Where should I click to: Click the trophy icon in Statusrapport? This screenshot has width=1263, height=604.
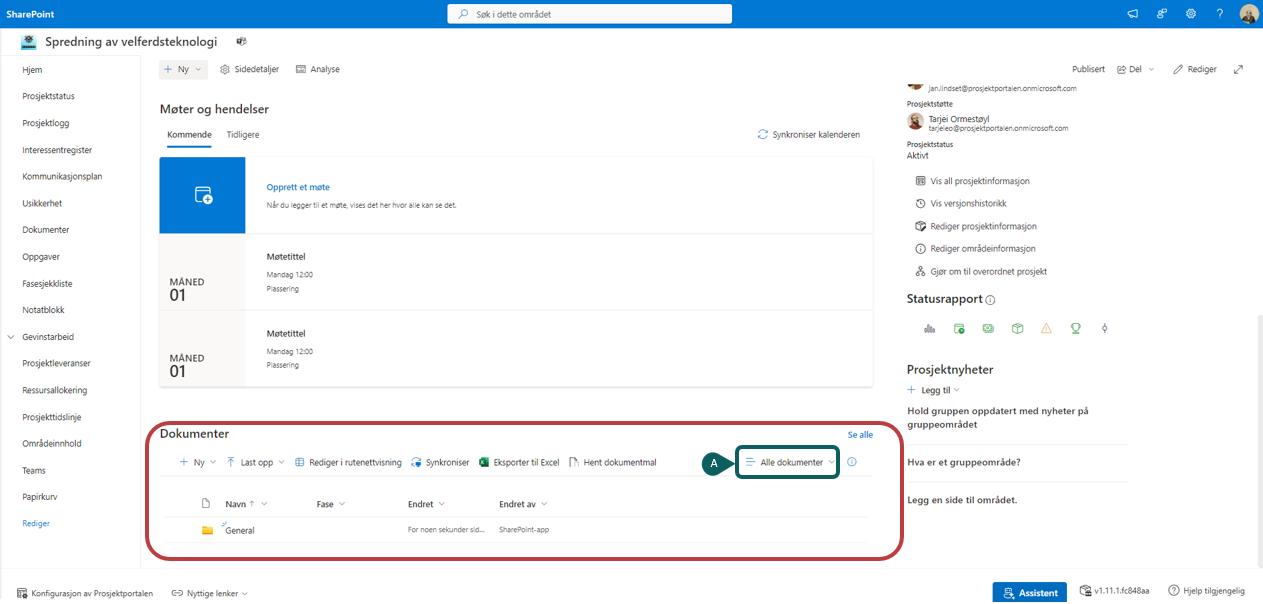coord(1075,328)
